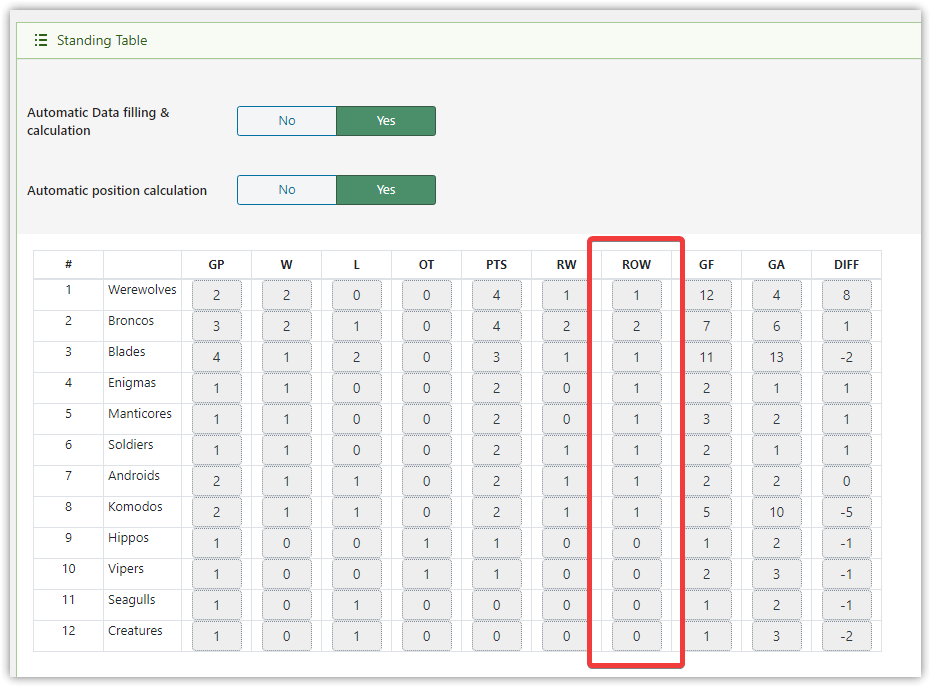Set Automatic position calculation to No
The image size is (931, 687).
pos(287,190)
